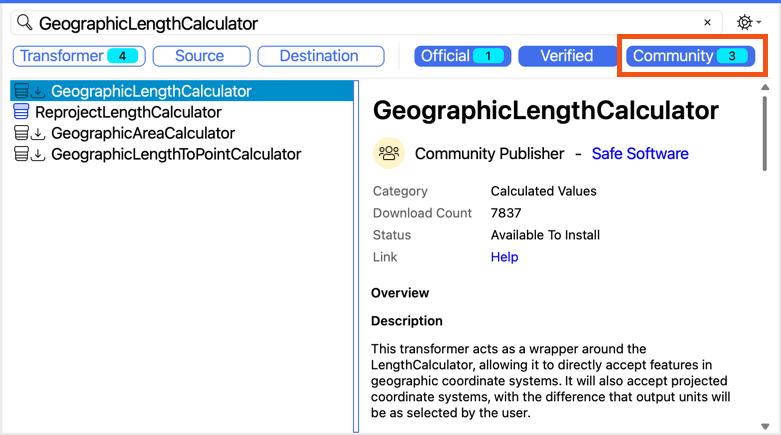This screenshot has height=435, width=781.
Task: Toggle the Transformer filter
Action: pyautogui.click(x=79, y=56)
